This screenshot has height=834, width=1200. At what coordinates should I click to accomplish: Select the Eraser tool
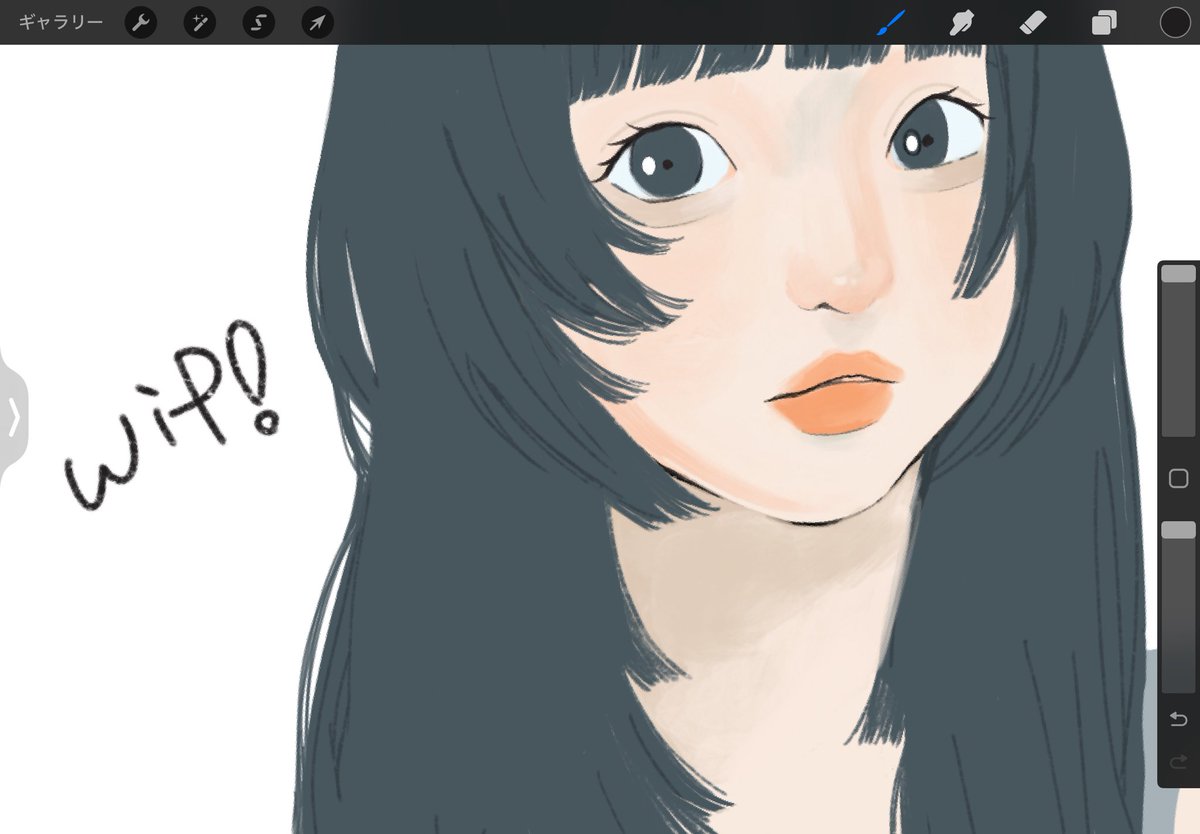point(1032,22)
